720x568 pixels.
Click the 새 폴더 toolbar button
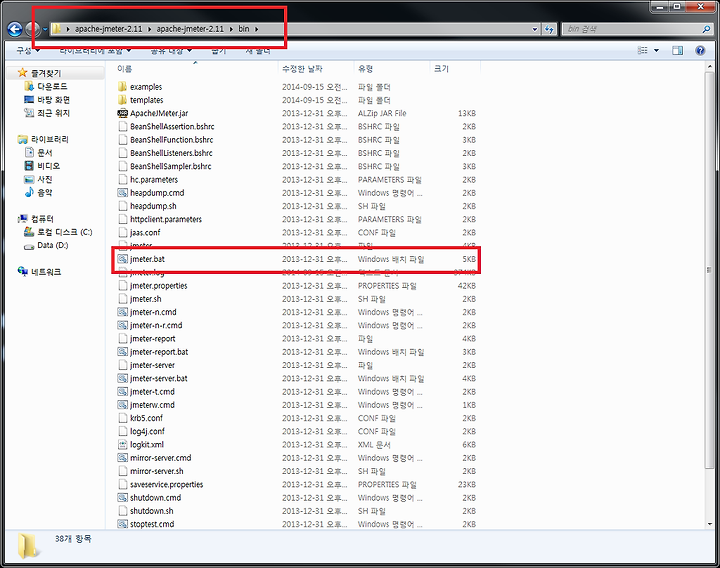(258, 51)
